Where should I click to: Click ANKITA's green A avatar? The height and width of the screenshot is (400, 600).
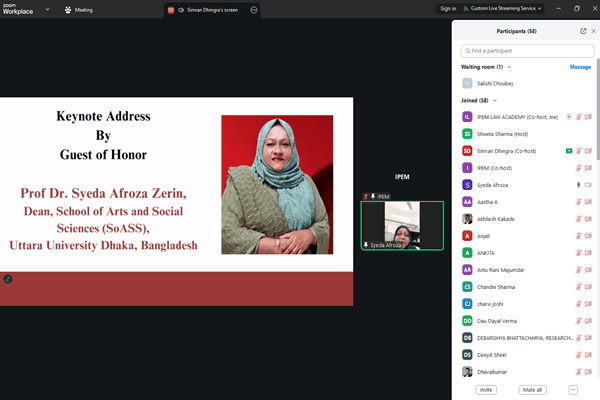(467, 253)
